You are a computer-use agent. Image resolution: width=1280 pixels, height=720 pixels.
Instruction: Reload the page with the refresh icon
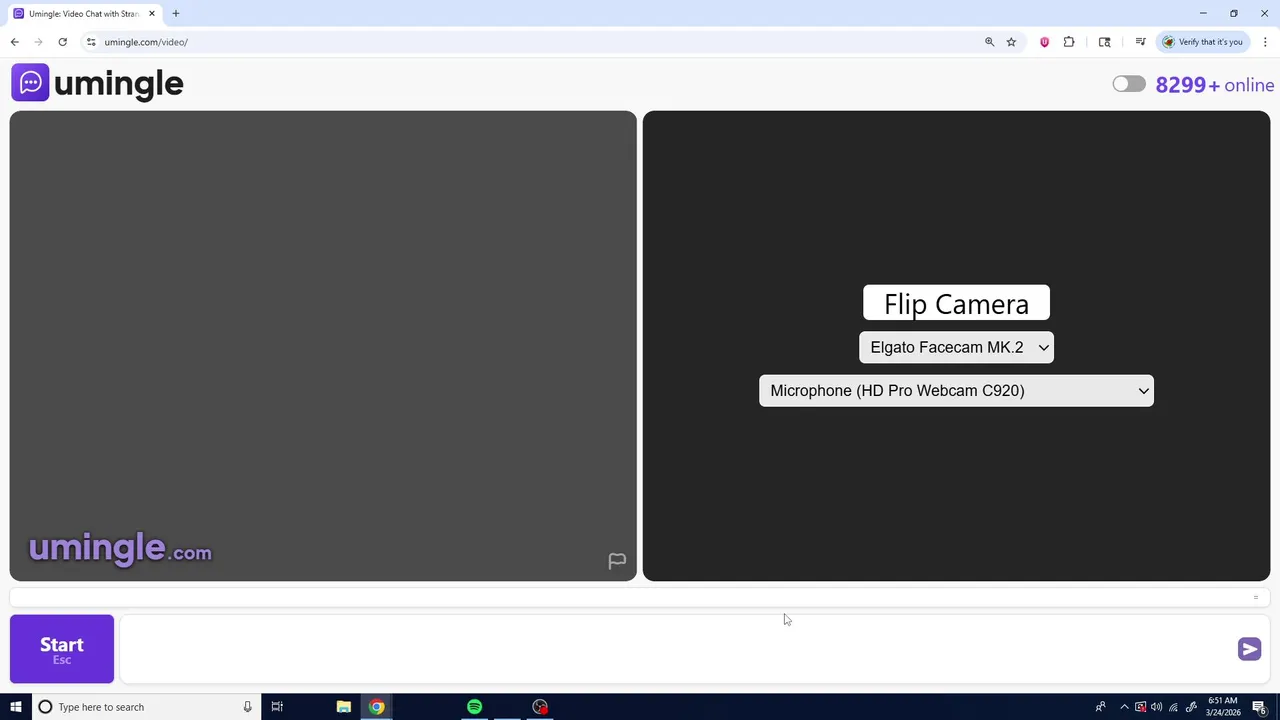point(62,42)
